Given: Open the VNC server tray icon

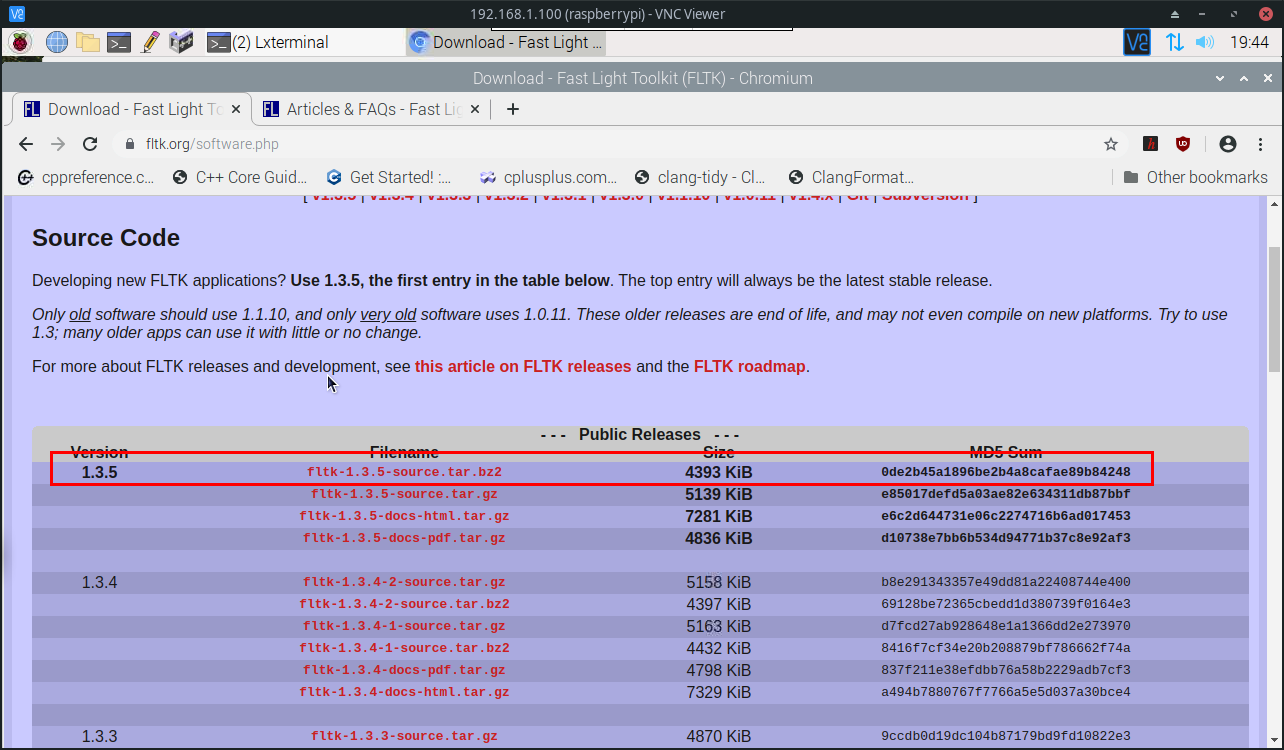Looking at the screenshot, I should pos(1137,42).
